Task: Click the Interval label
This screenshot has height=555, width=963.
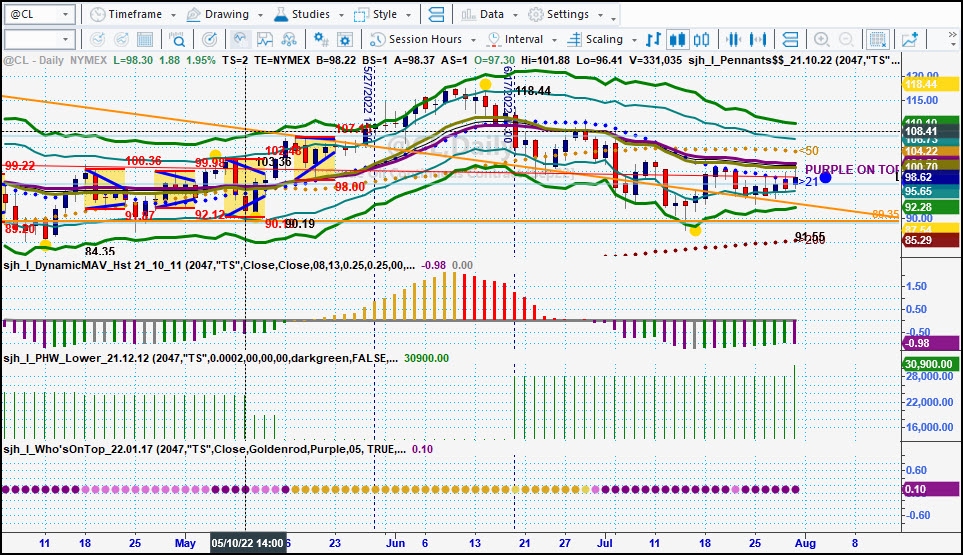Action: [x=524, y=39]
